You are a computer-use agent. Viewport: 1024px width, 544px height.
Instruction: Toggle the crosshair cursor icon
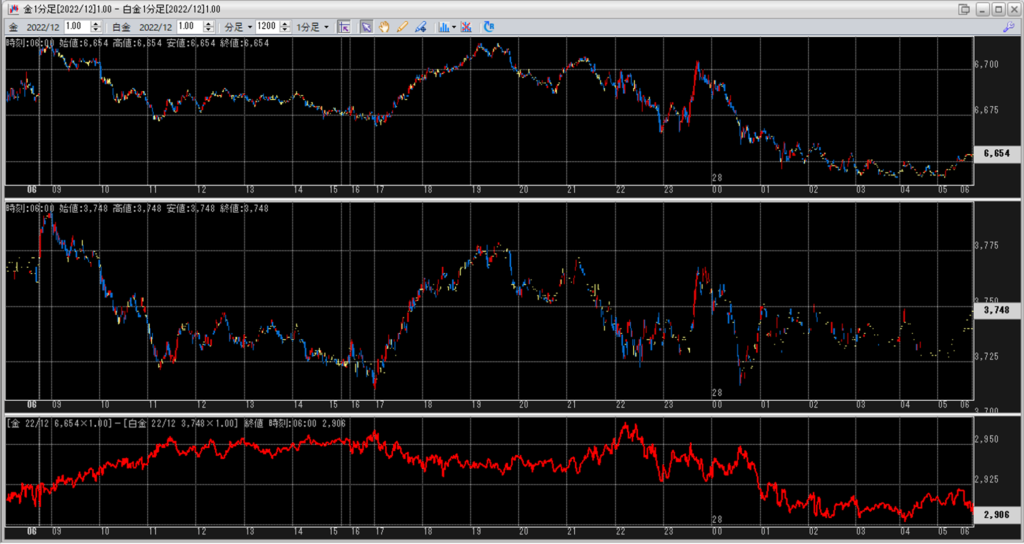344,26
